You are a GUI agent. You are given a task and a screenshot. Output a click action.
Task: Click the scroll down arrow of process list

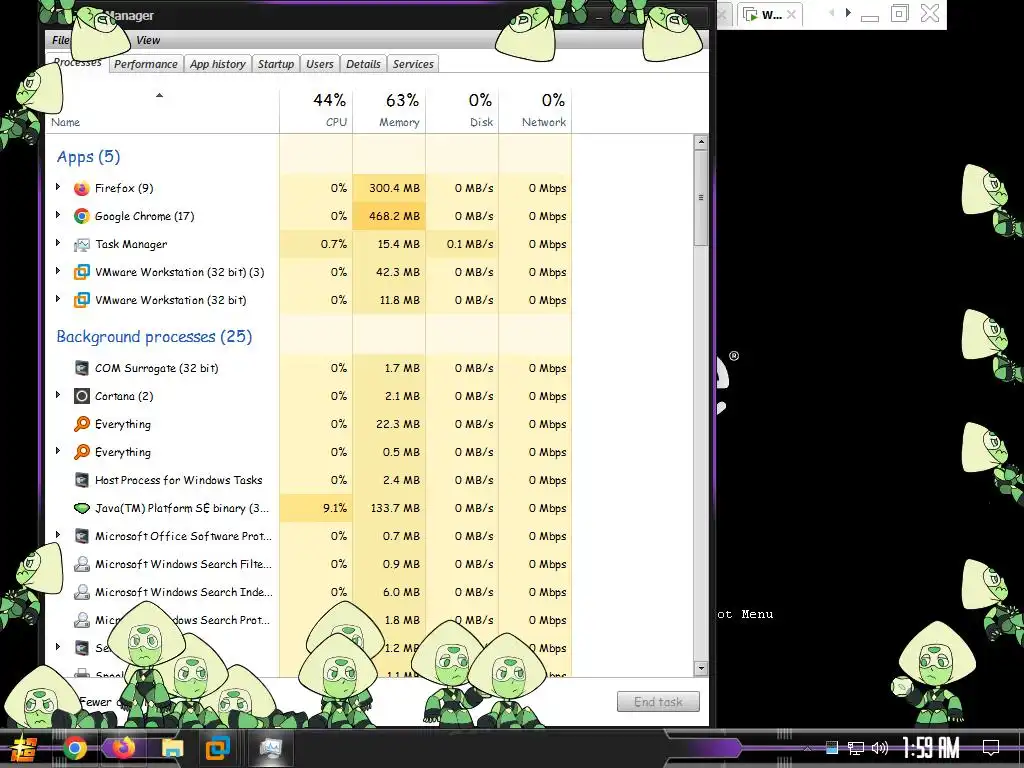[701, 668]
